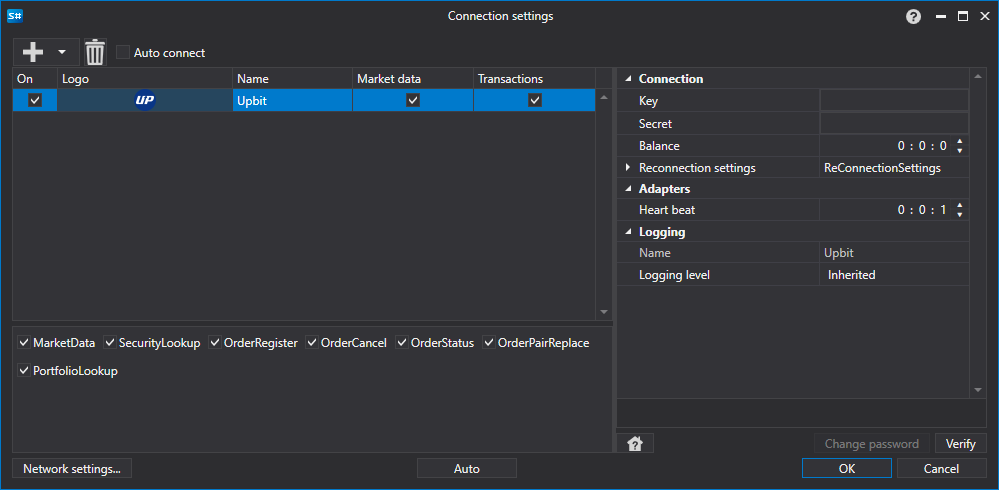
Task: Toggle Upbit Transactions checkbox
Action: click(x=535, y=100)
